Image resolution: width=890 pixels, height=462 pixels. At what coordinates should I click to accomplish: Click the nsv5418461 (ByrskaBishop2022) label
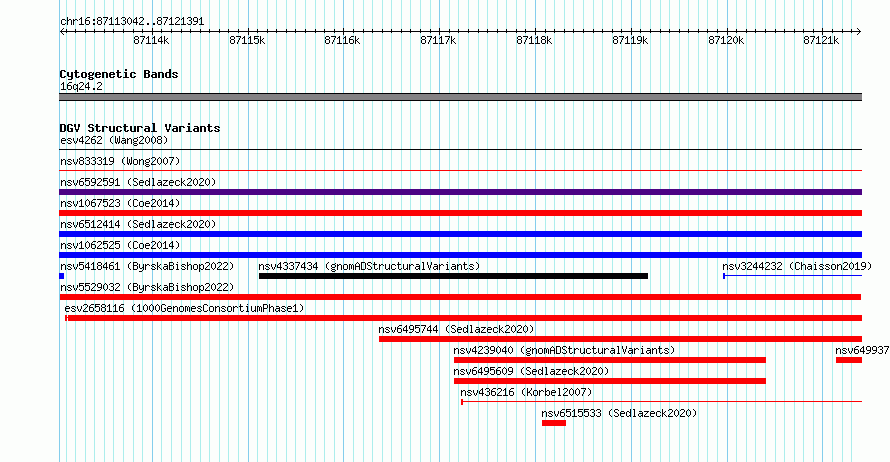[x=147, y=266]
